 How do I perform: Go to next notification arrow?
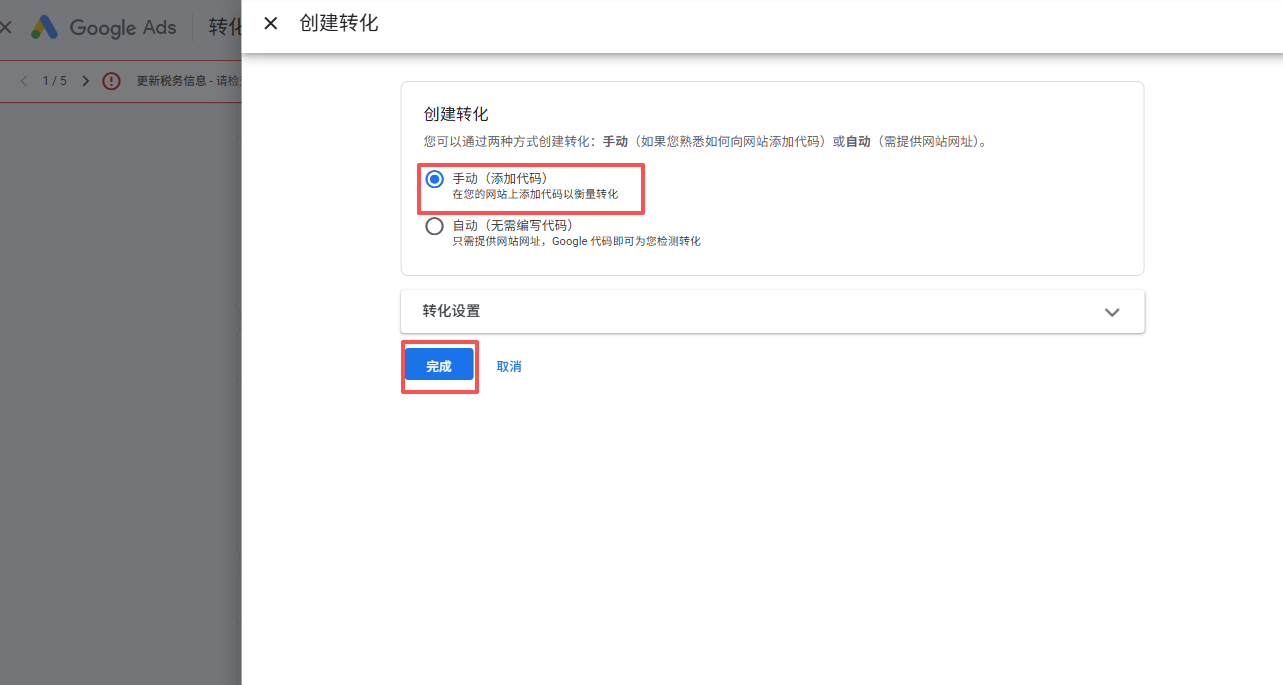85,81
